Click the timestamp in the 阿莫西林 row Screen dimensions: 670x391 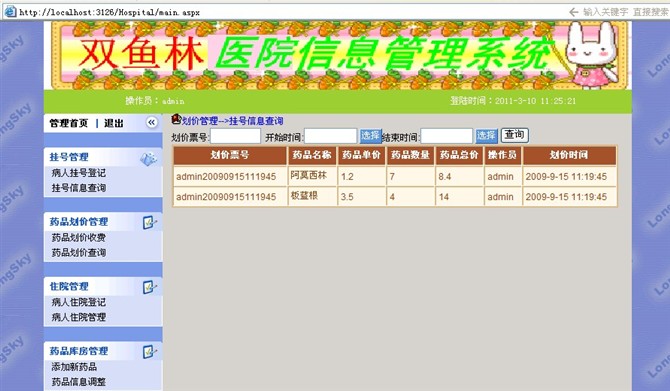(x=566, y=176)
